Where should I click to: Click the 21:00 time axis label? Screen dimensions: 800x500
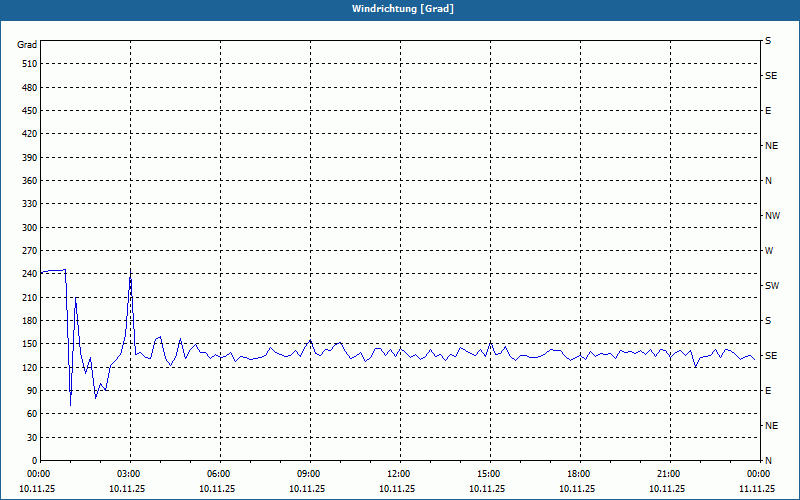(670, 474)
